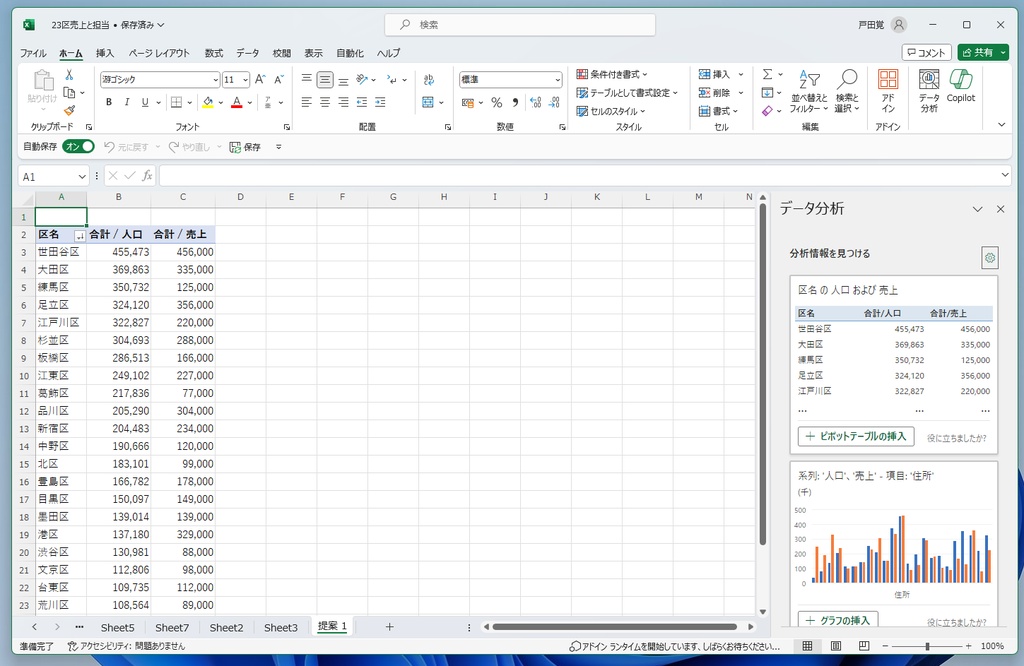1024x666 pixels.
Task: Open the ファイル menu
Action: (33, 54)
